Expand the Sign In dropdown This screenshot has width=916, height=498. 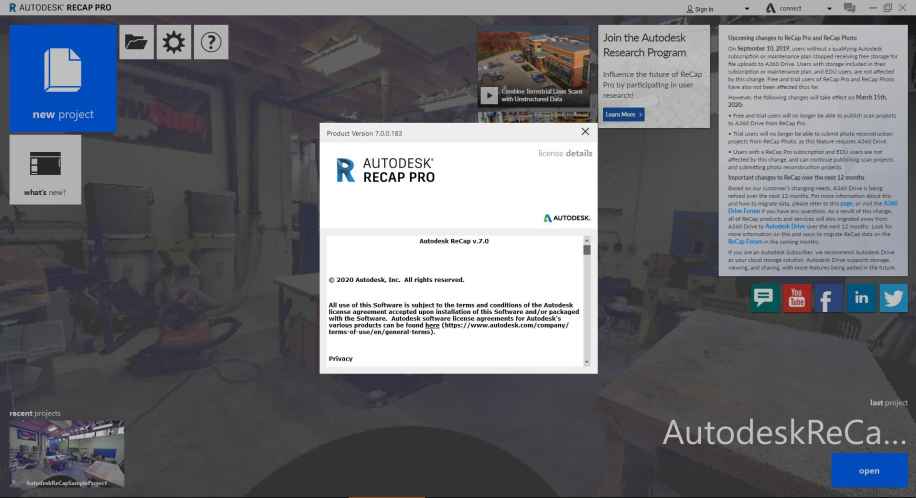[x=746, y=8]
